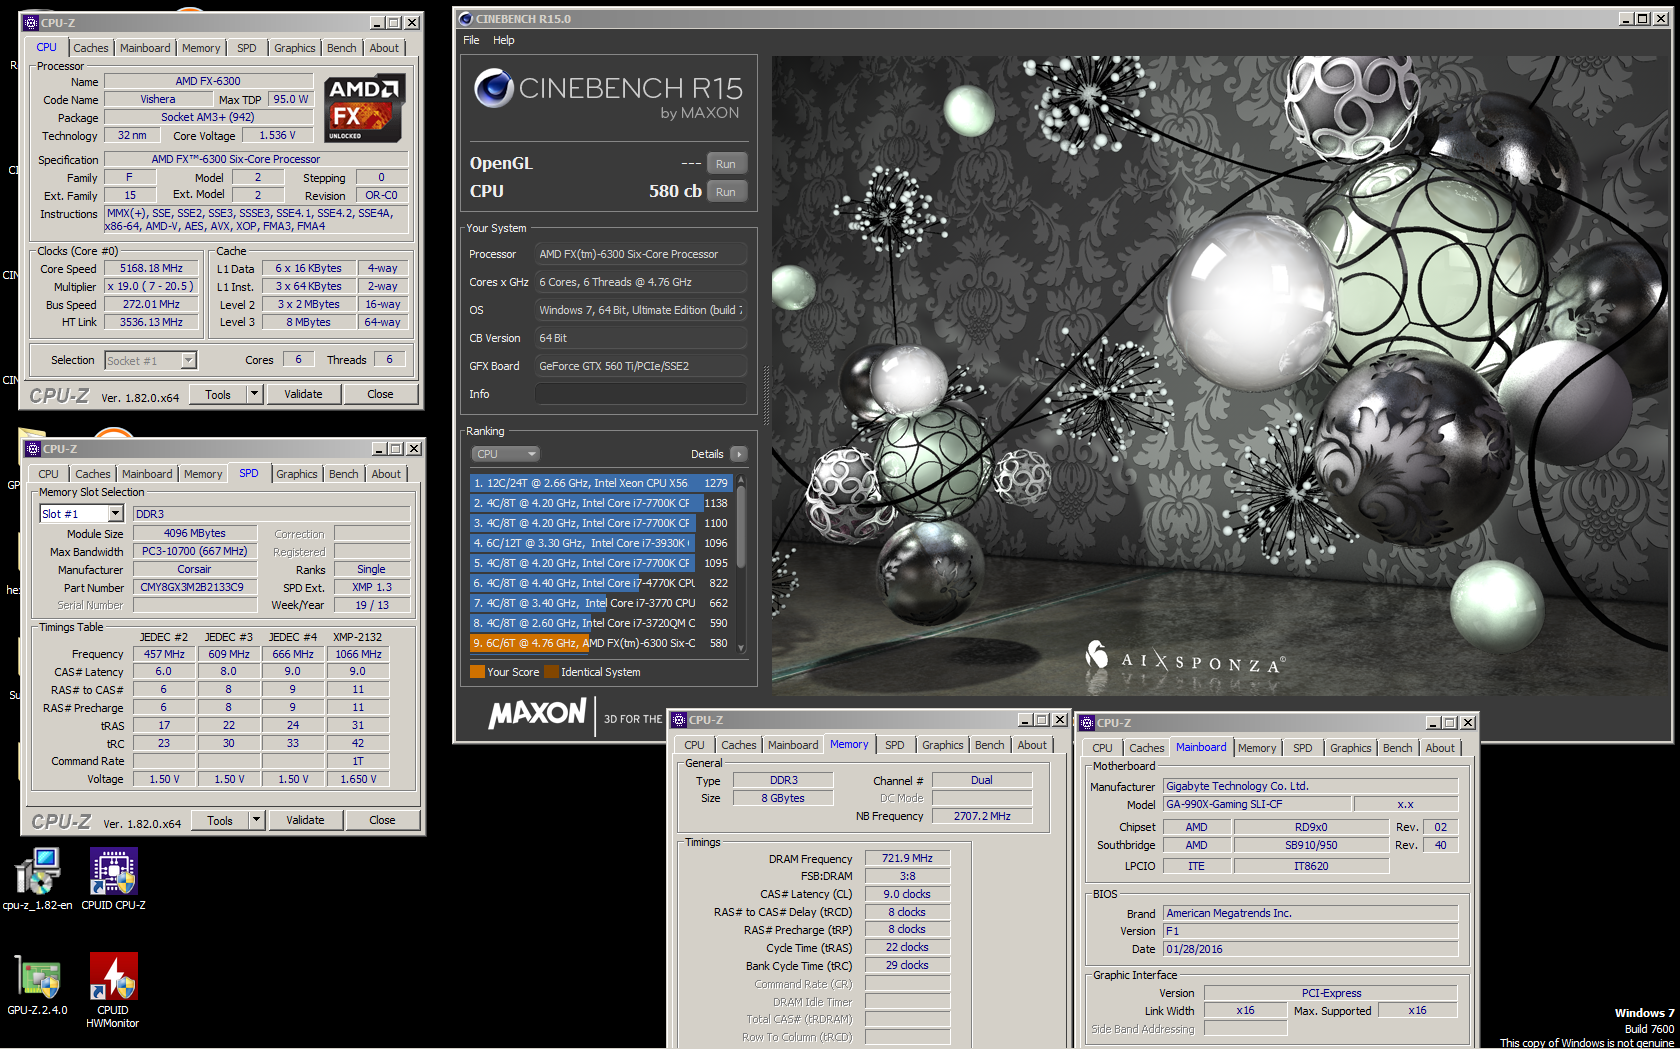
Task: Click Close button in SPD CPU-Z window
Action: (x=382, y=820)
